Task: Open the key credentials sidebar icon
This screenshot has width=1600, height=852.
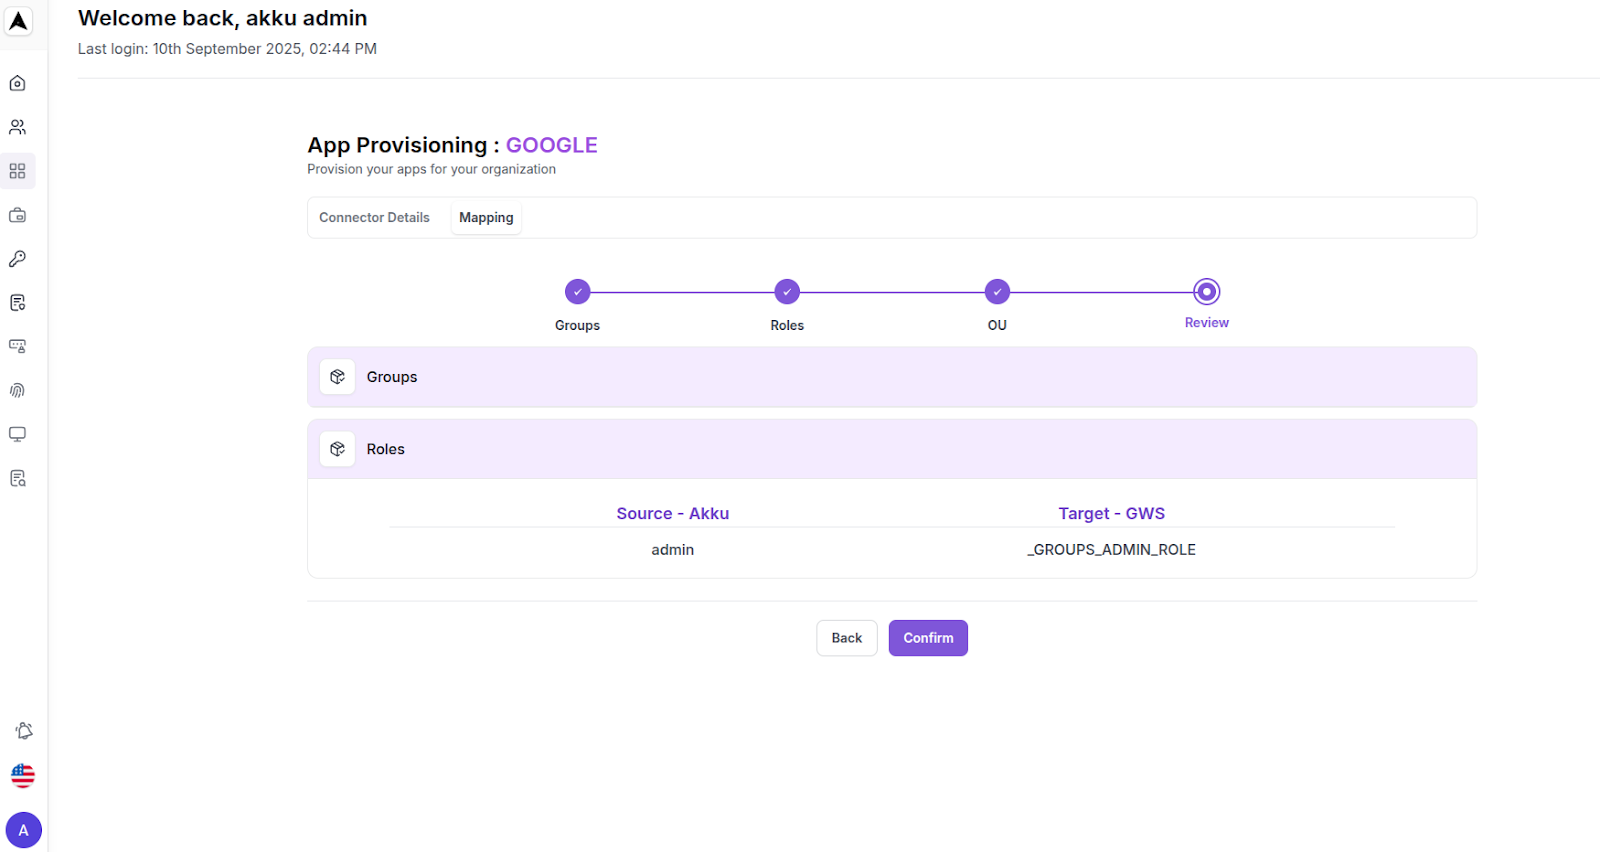Action: pos(18,259)
